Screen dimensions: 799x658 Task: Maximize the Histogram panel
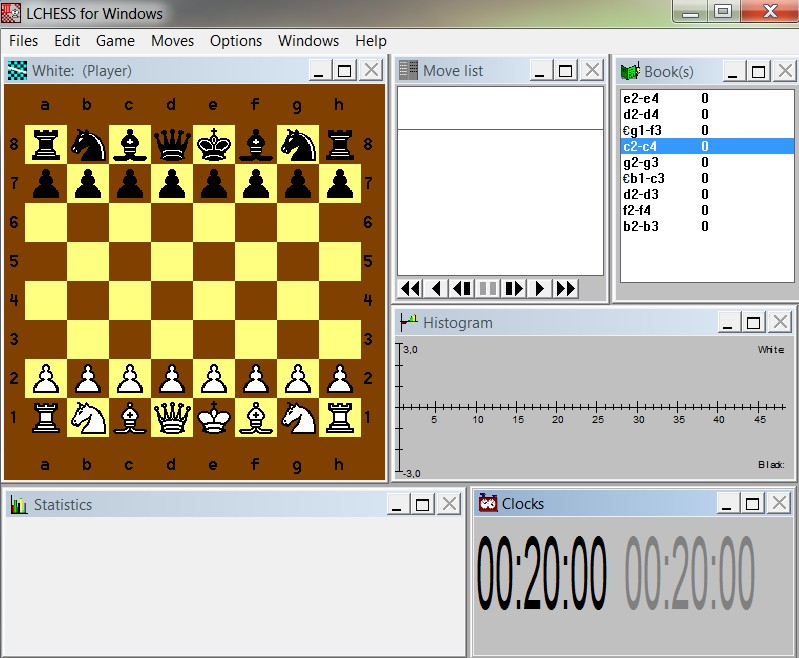(753, 322)
